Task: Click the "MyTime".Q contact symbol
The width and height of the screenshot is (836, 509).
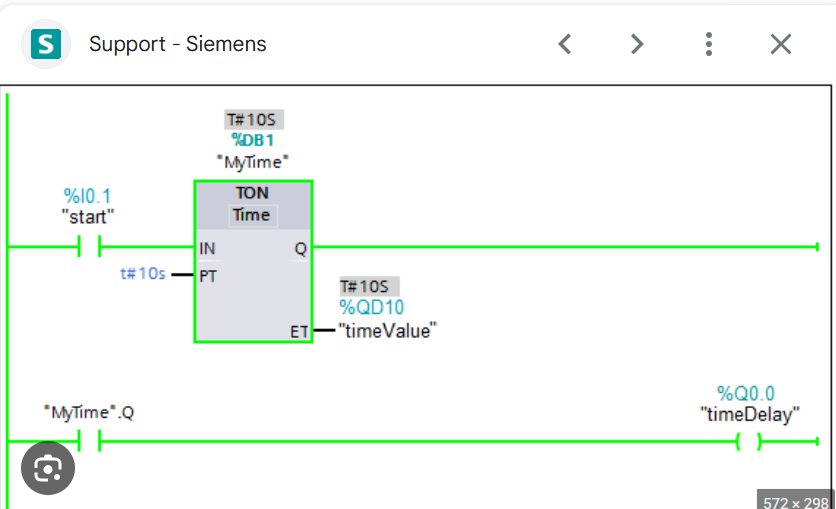Action: pyautogui.click(x=89, y=440)
